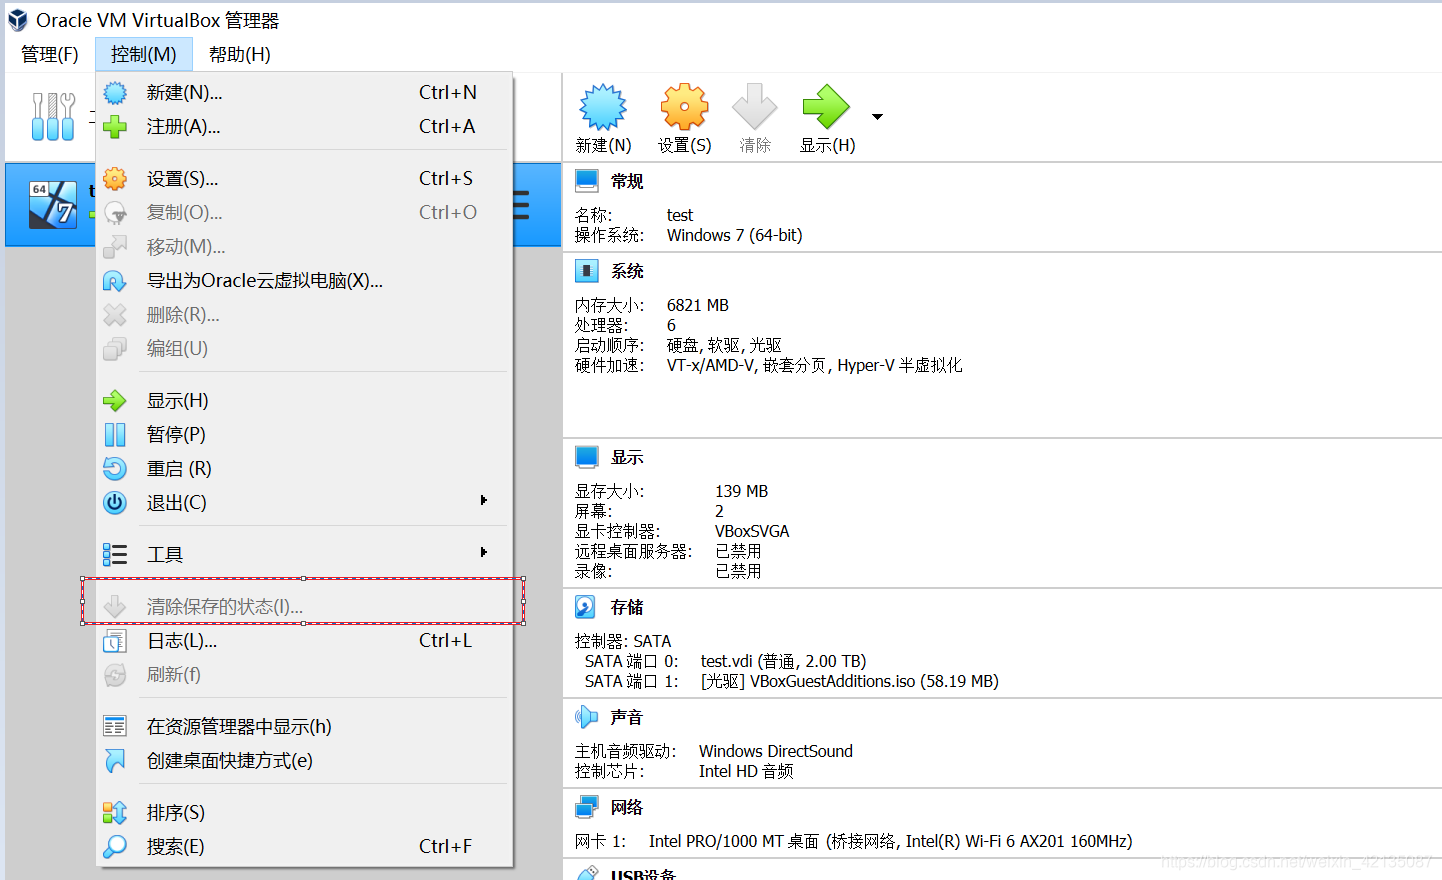Select 排序(S) menu entry
1442x880 pixels.
(304, 813)
